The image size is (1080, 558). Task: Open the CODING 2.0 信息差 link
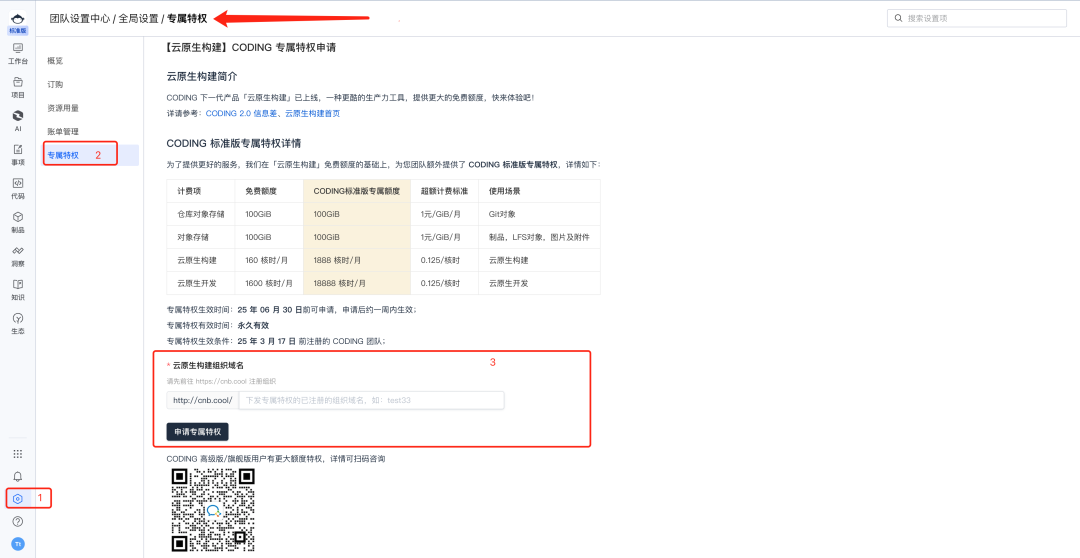tap(242, 114)
